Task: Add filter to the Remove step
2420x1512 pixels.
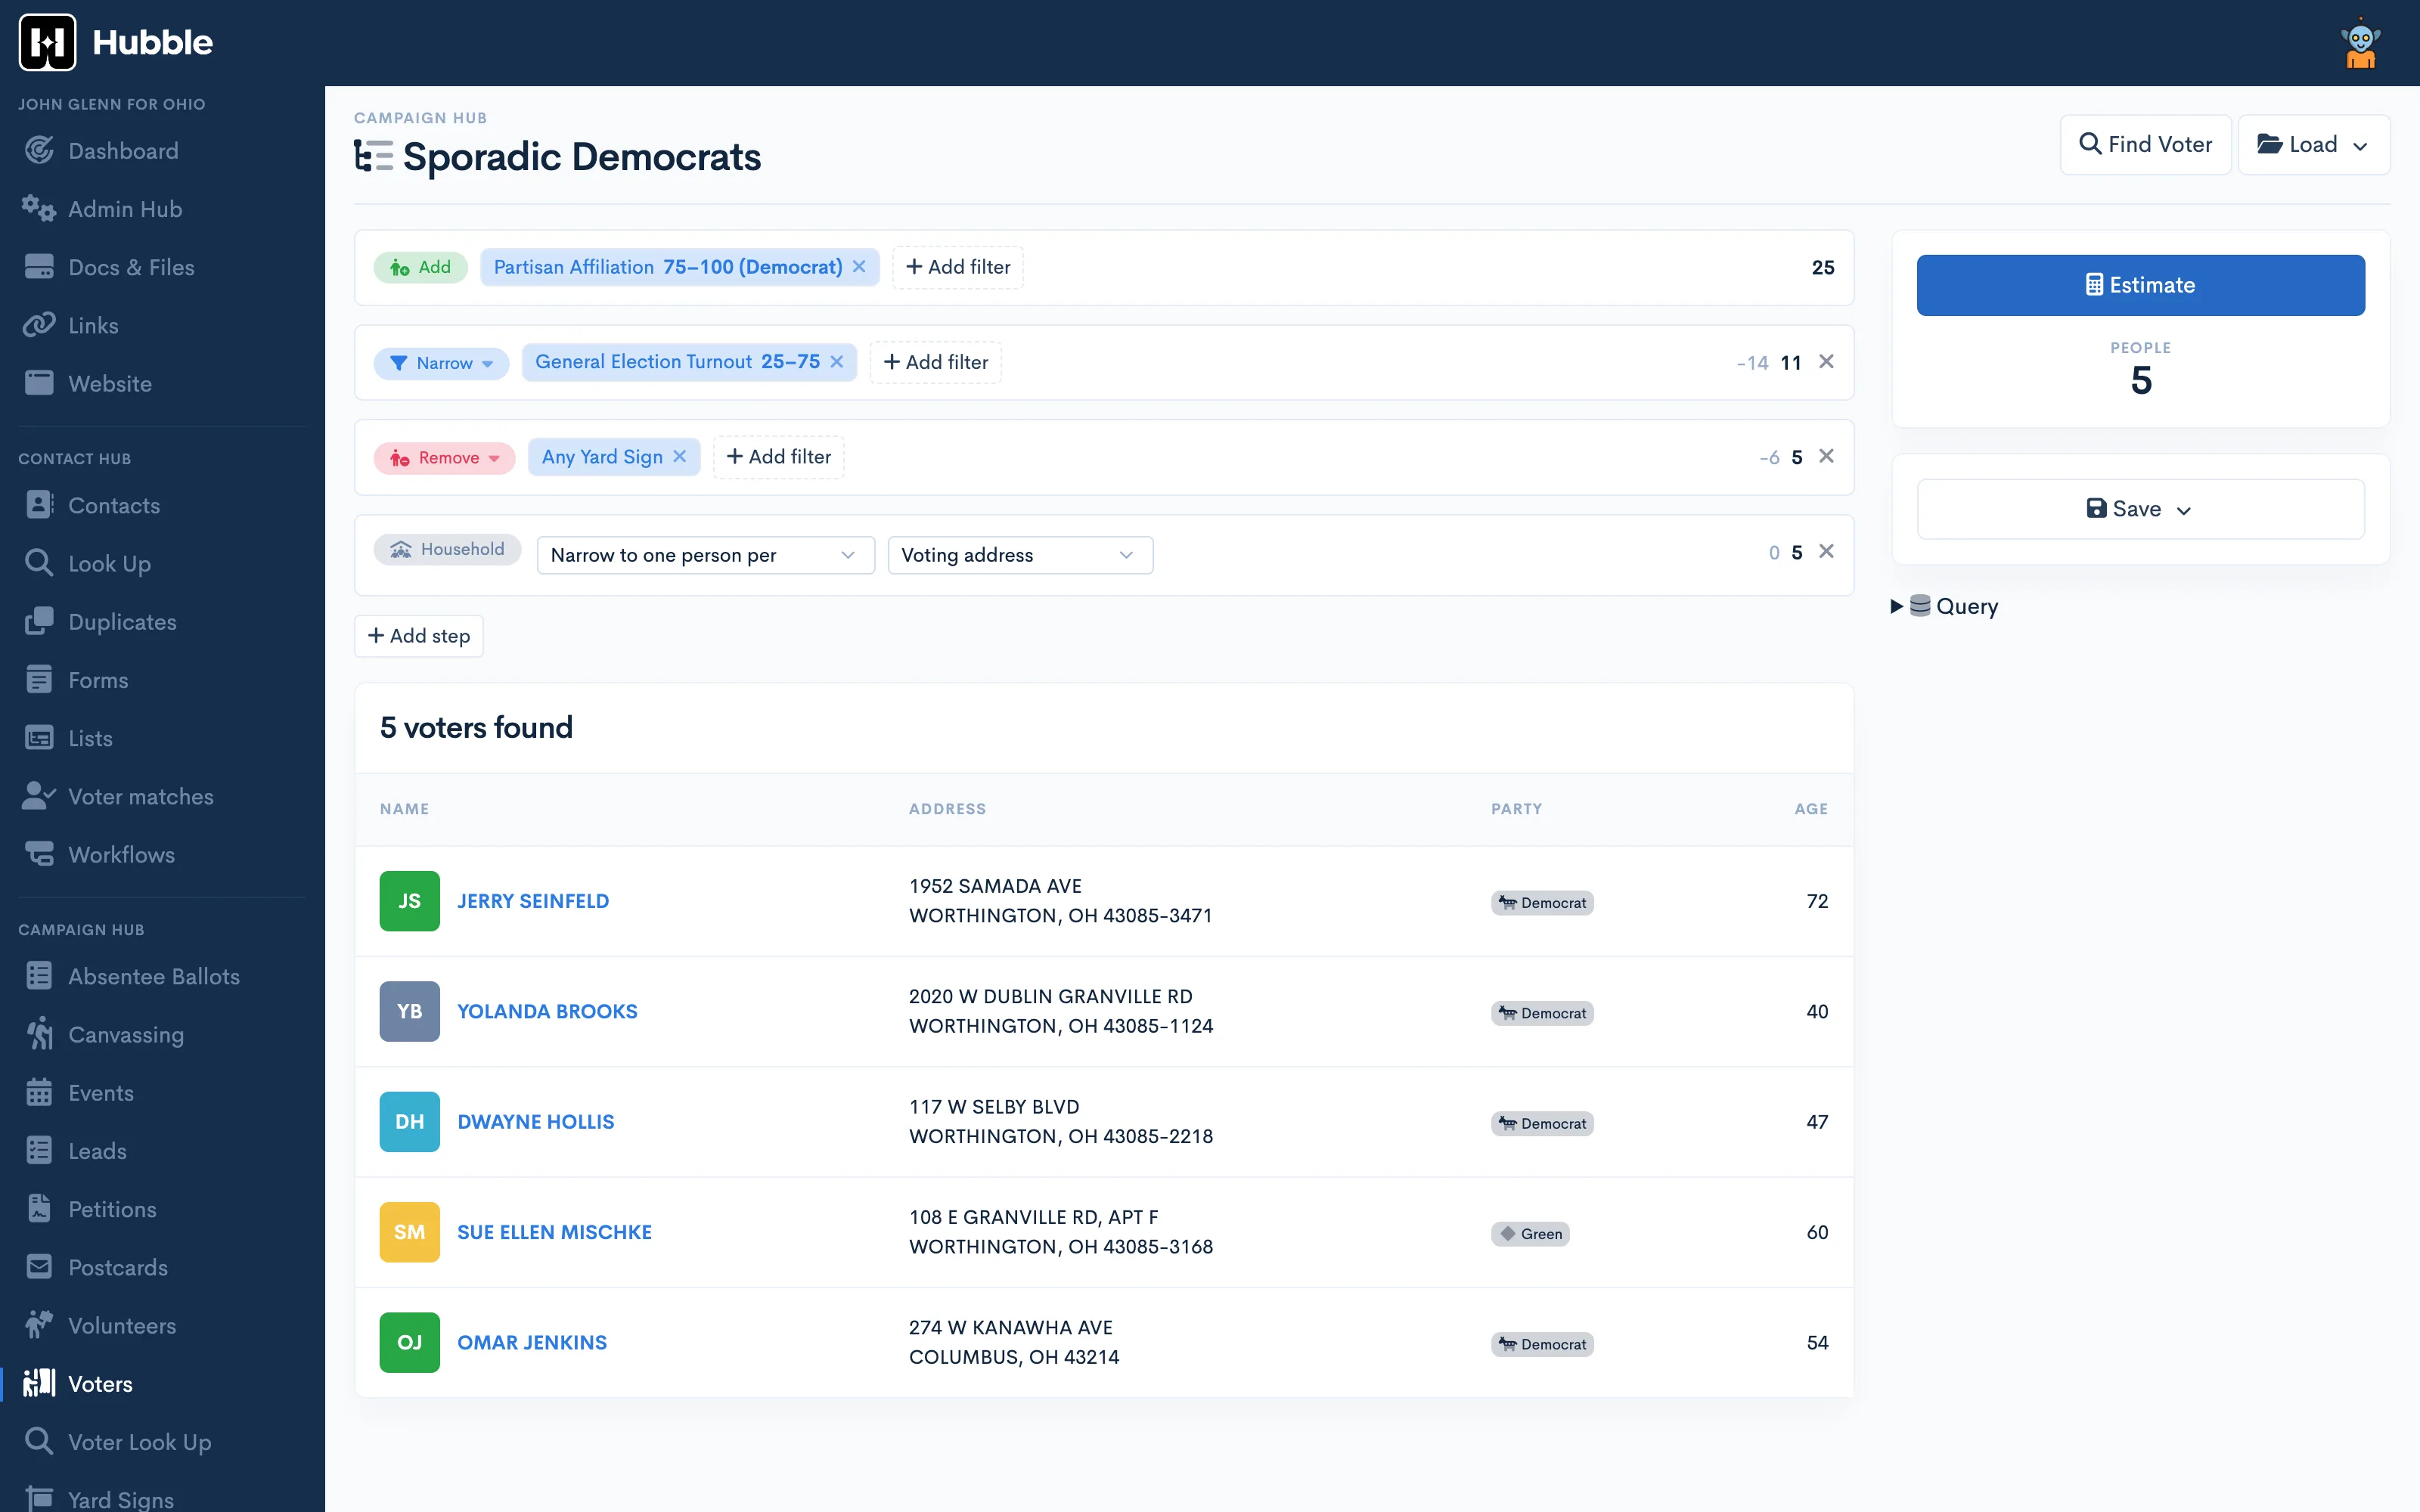Action: pyautogui.click(x=779, y=457)
